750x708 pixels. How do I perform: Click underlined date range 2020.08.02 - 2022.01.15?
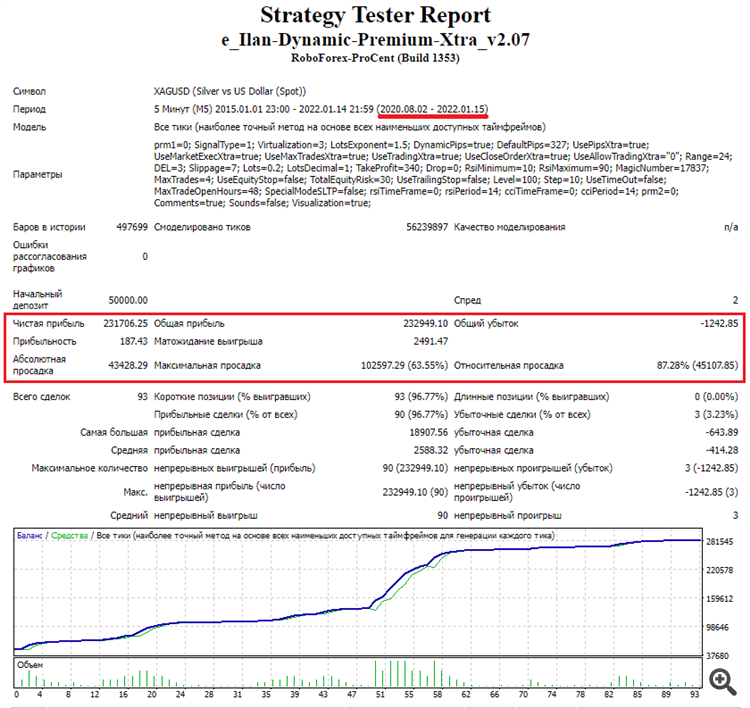coord(433,109)
